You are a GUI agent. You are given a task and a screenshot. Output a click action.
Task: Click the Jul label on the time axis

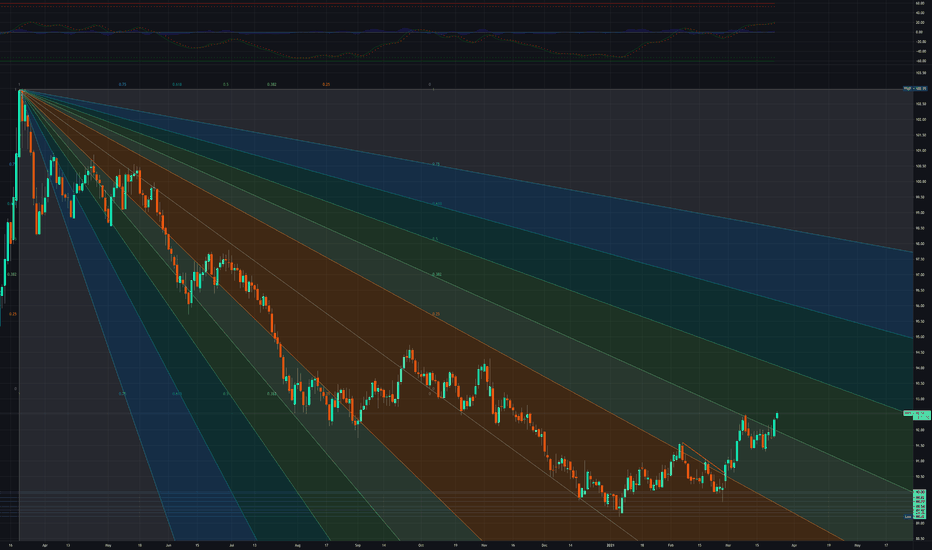tap(231, 545)
